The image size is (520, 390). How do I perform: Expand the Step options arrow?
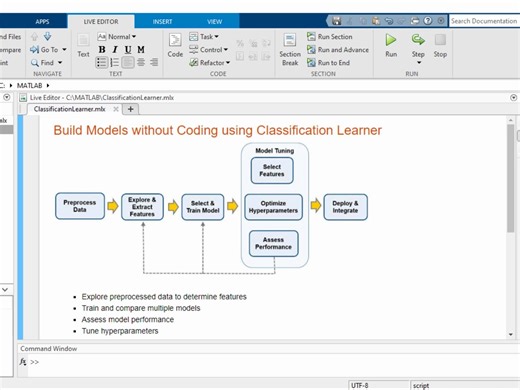pyautogui.click(x=419, y=63)
